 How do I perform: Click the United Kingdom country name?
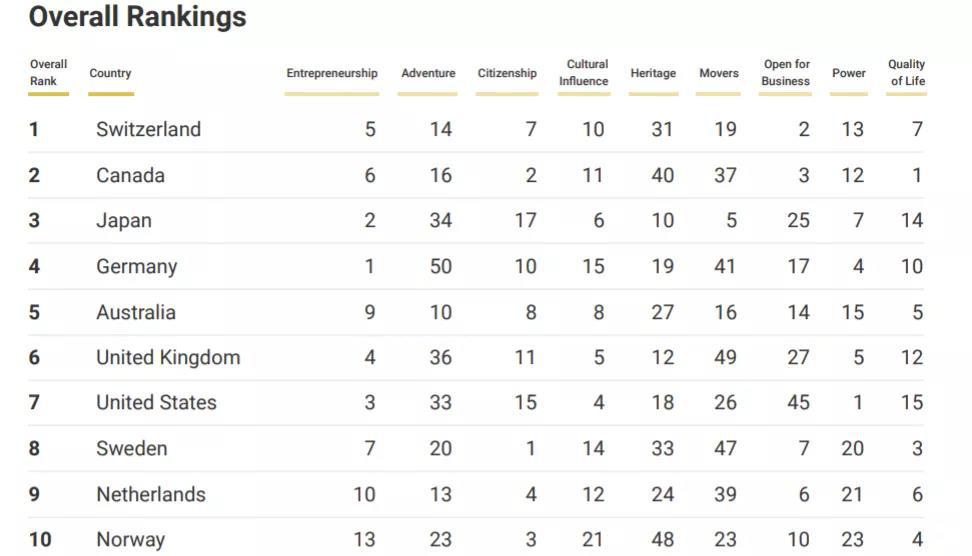(168, 358)
